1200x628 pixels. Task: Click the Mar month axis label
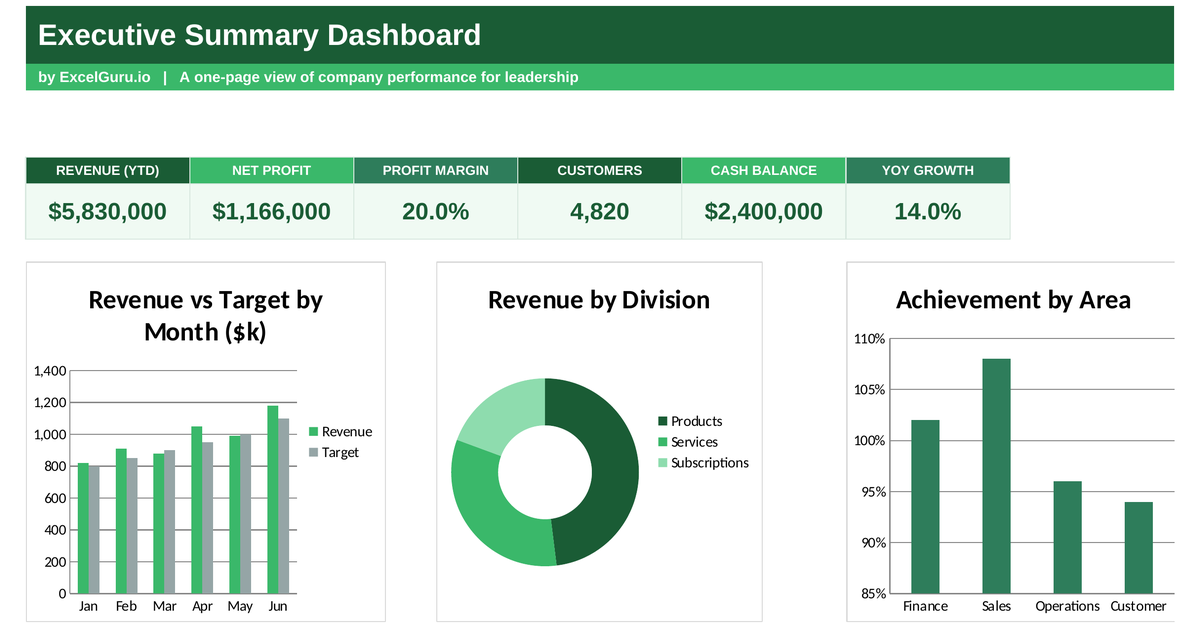(164, 607)
